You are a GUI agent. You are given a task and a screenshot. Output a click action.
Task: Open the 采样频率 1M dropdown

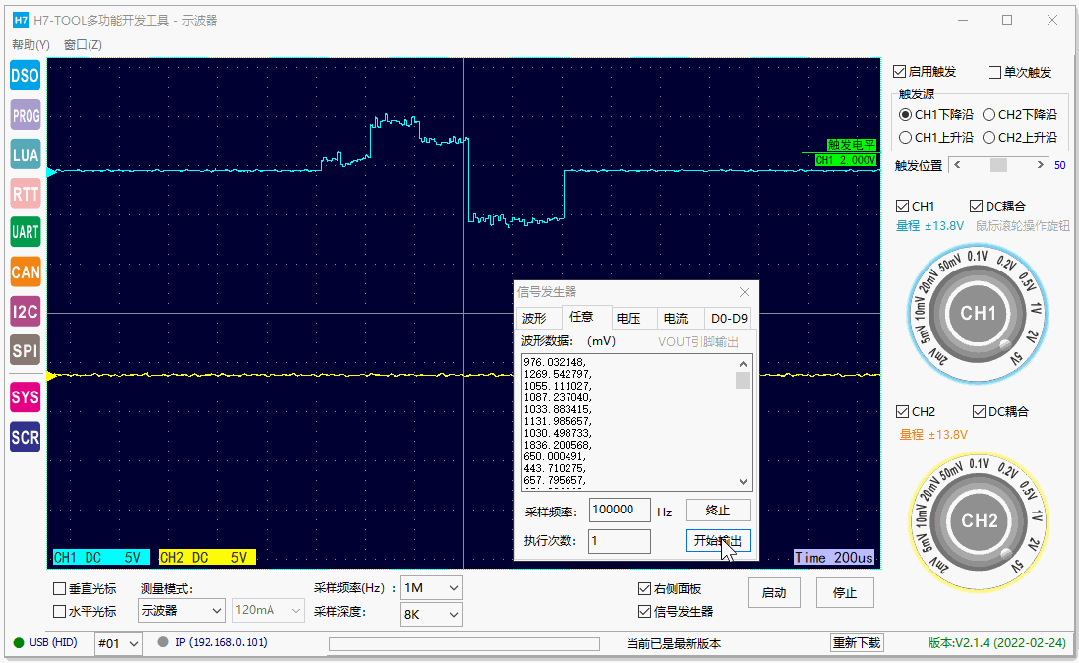coord(430,588)
